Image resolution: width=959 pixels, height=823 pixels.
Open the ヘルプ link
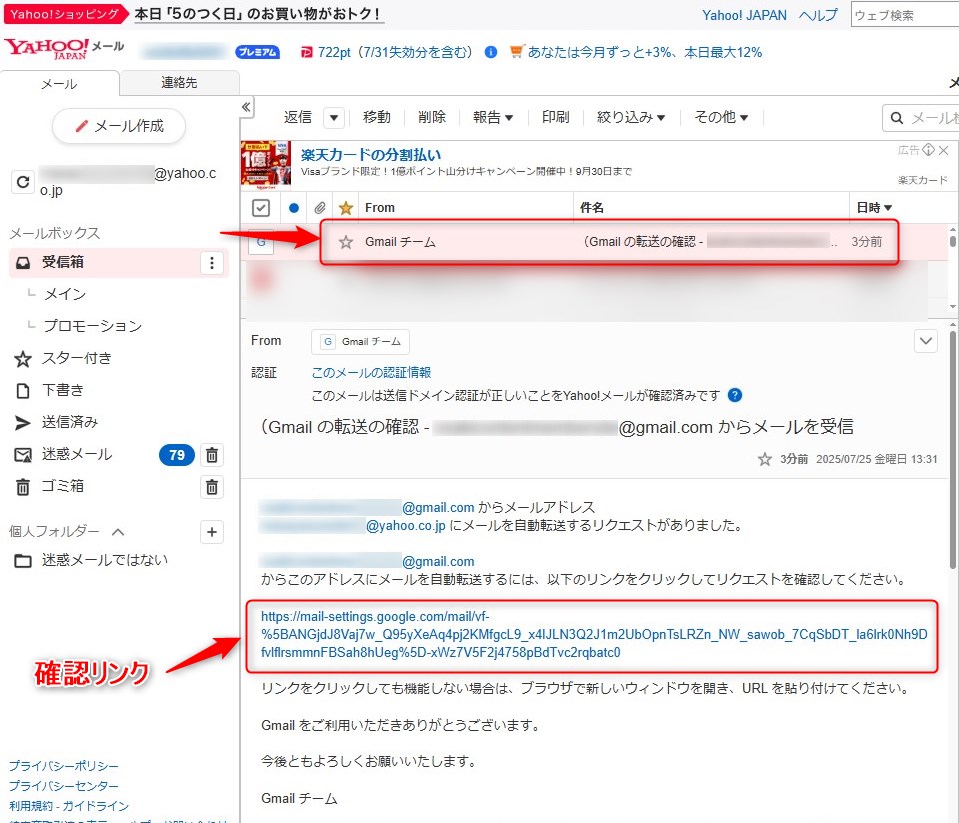(818, 15)
